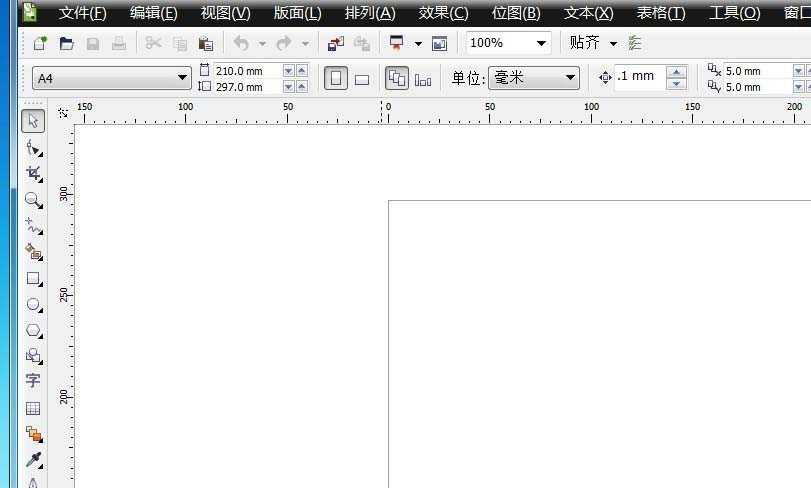Select the Text (字) tool
This screenshot has width=811, height=488.
coord(33,381)
